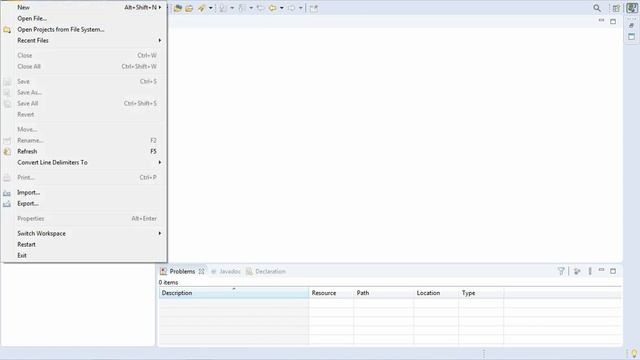Sort by the Resource column header
This screenshot has height=360, width=640.
point(331,293)
